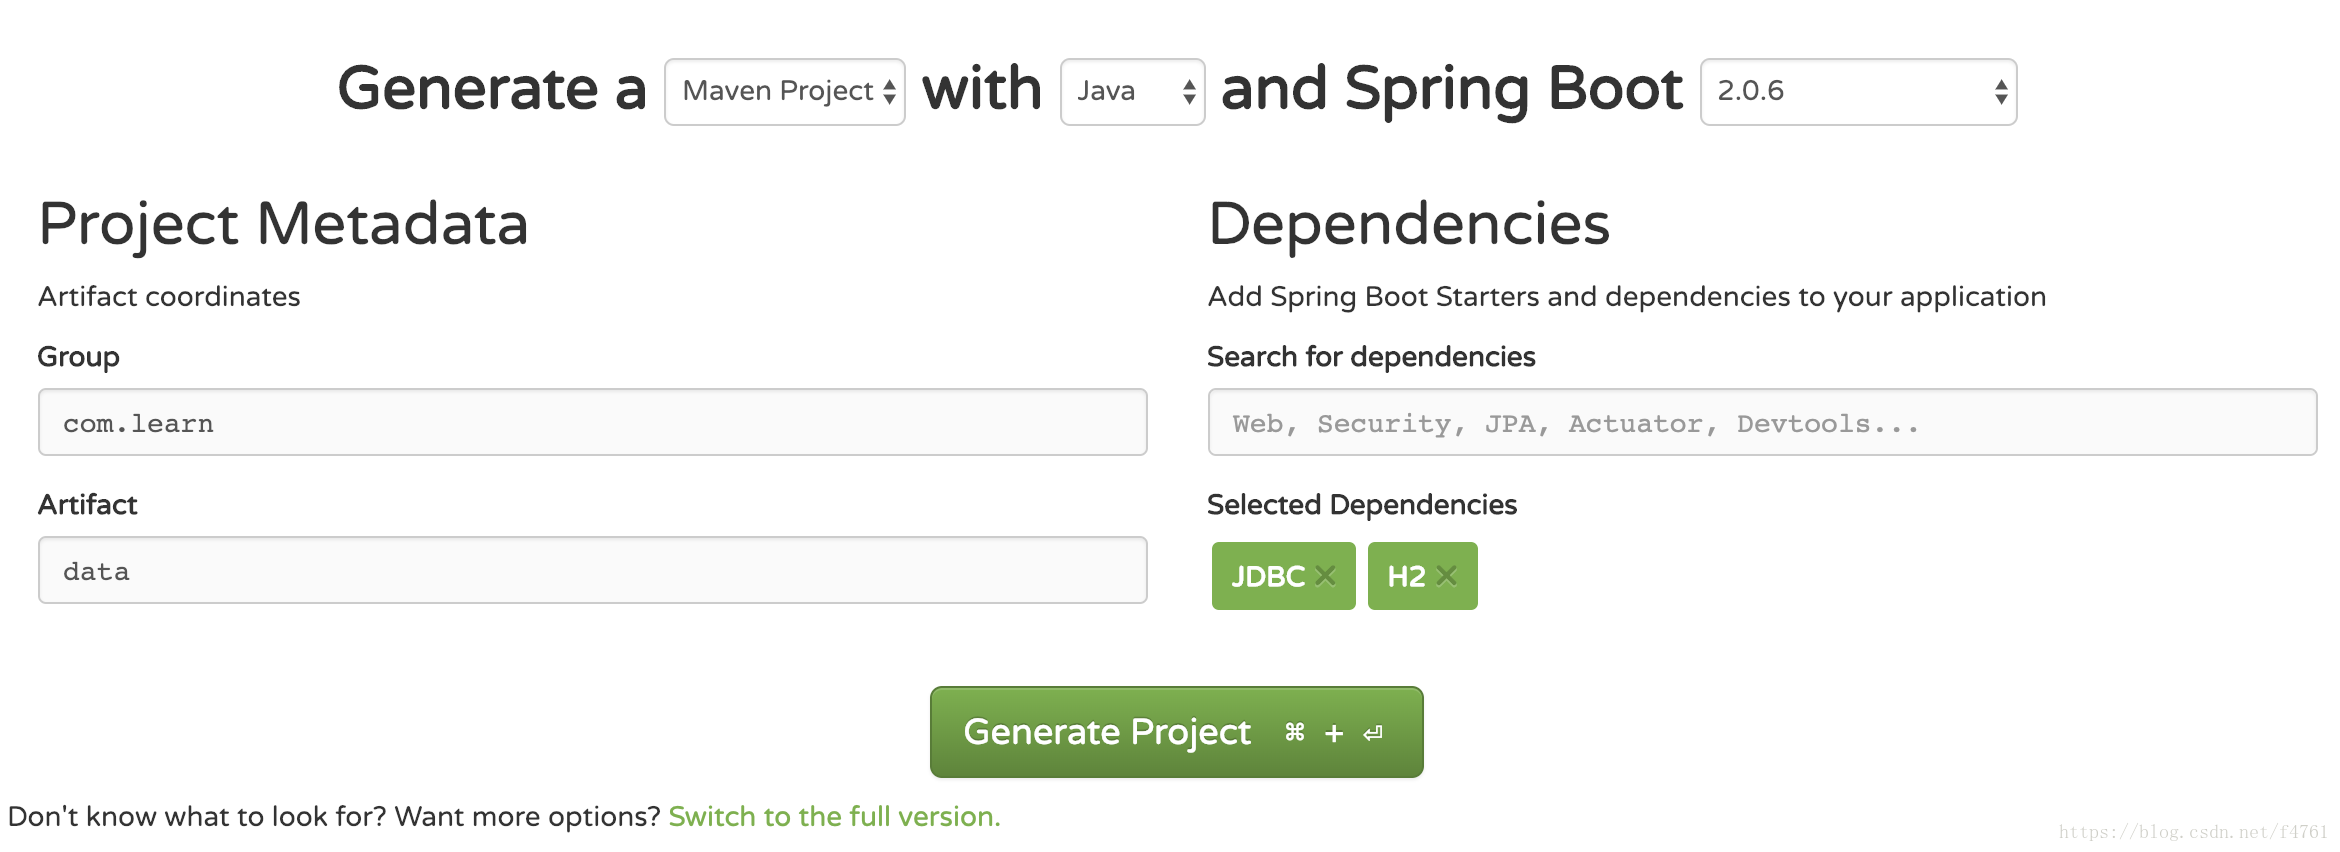Screen dimensions: 2340x852
Task: Click the Search for dependencies label
Action: click(1371, 357)
